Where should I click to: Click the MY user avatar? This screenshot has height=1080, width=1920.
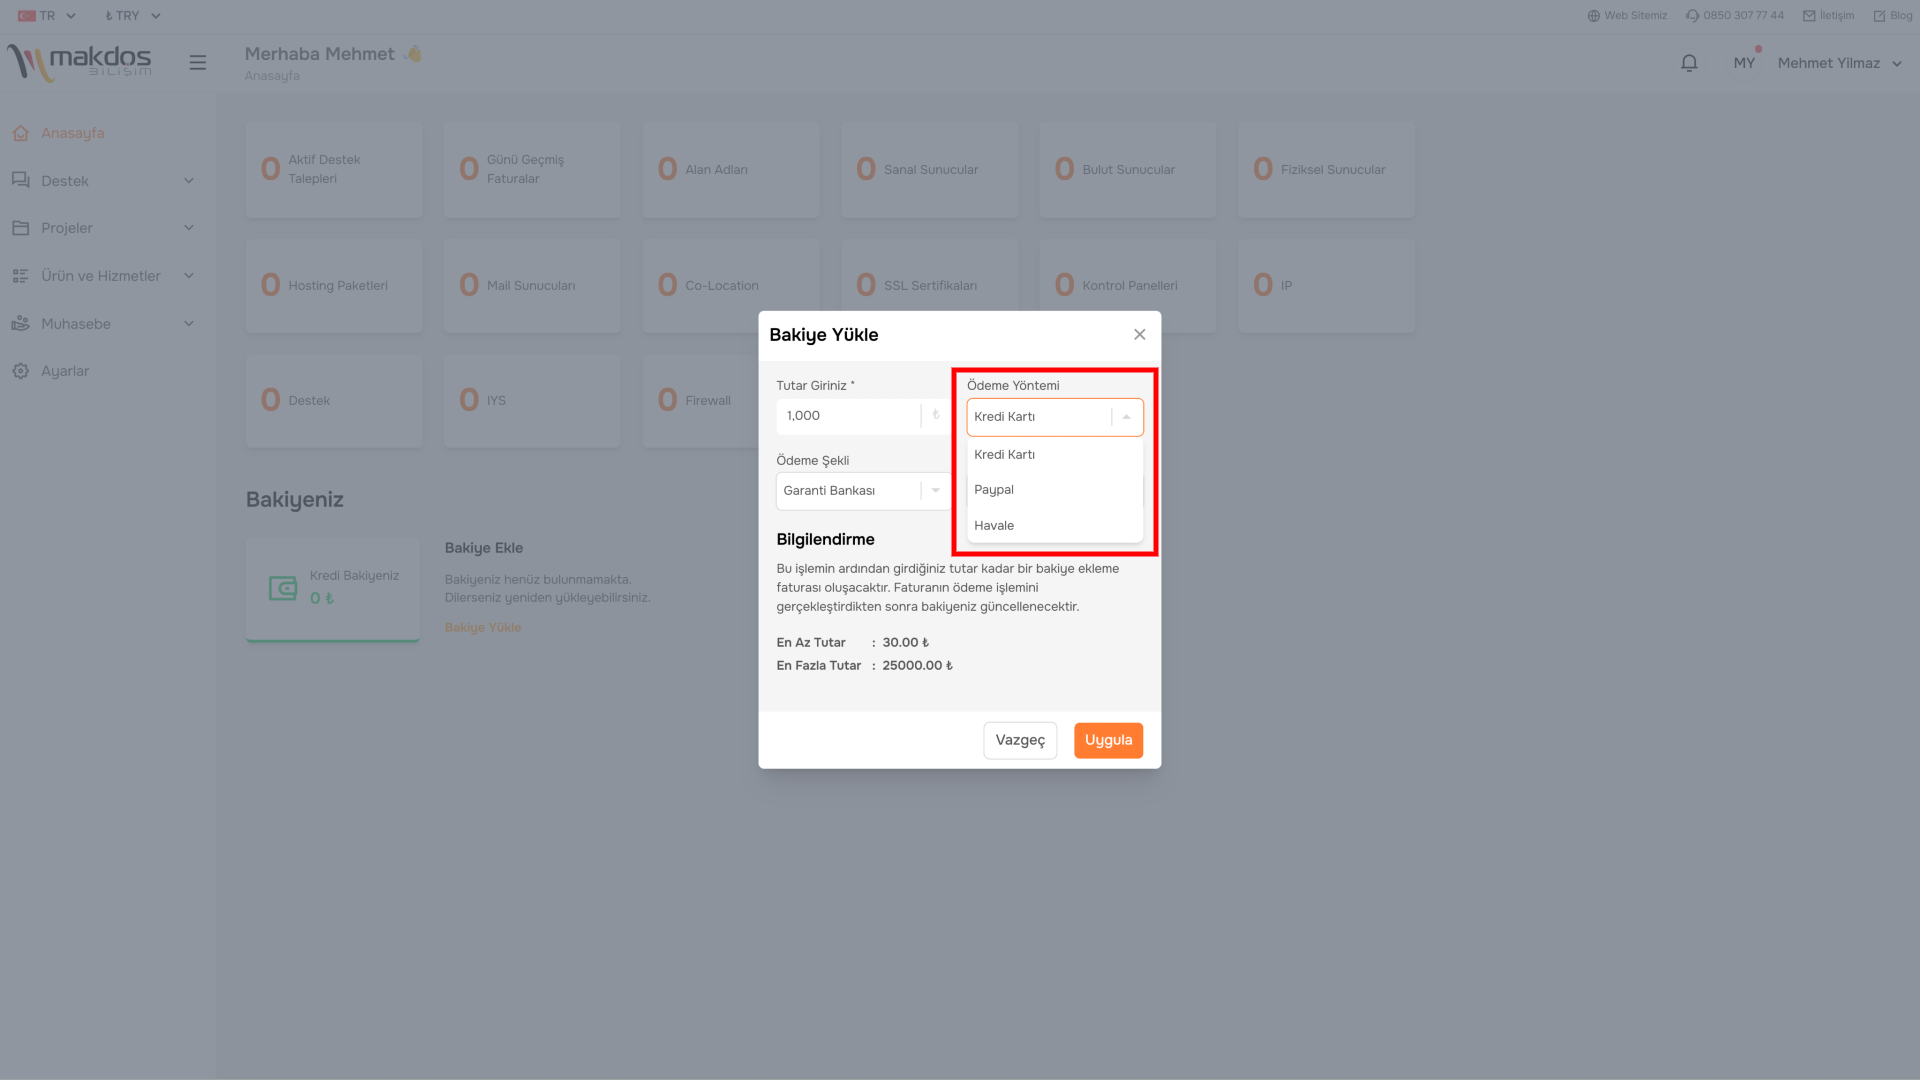point(1744,63)
